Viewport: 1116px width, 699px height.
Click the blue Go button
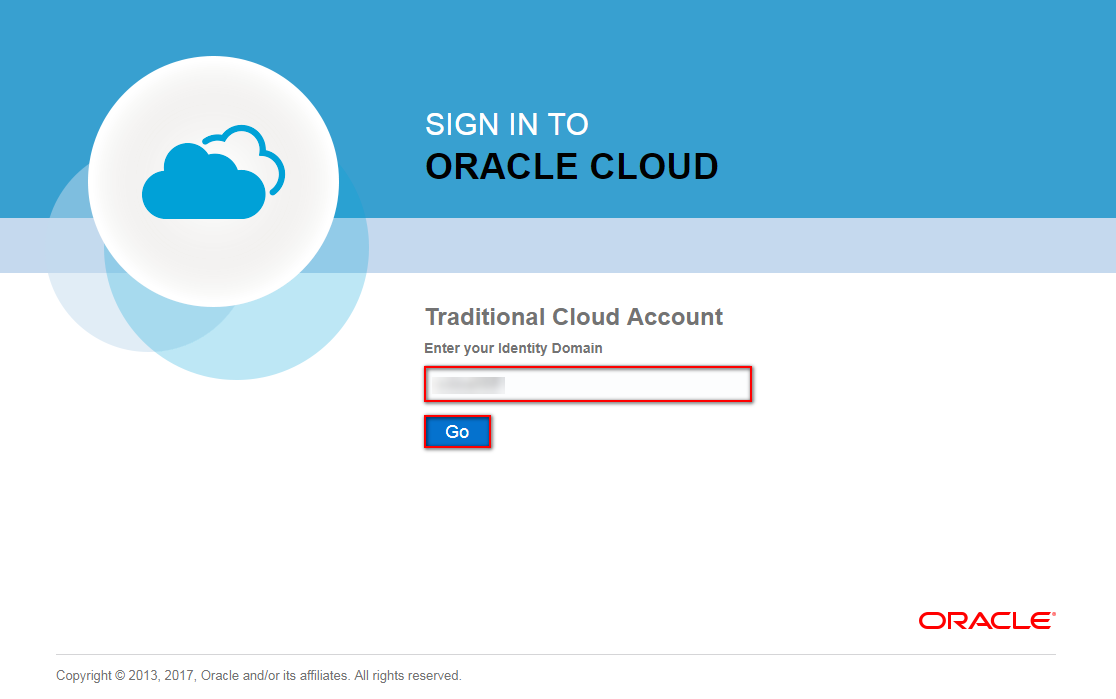458,431
